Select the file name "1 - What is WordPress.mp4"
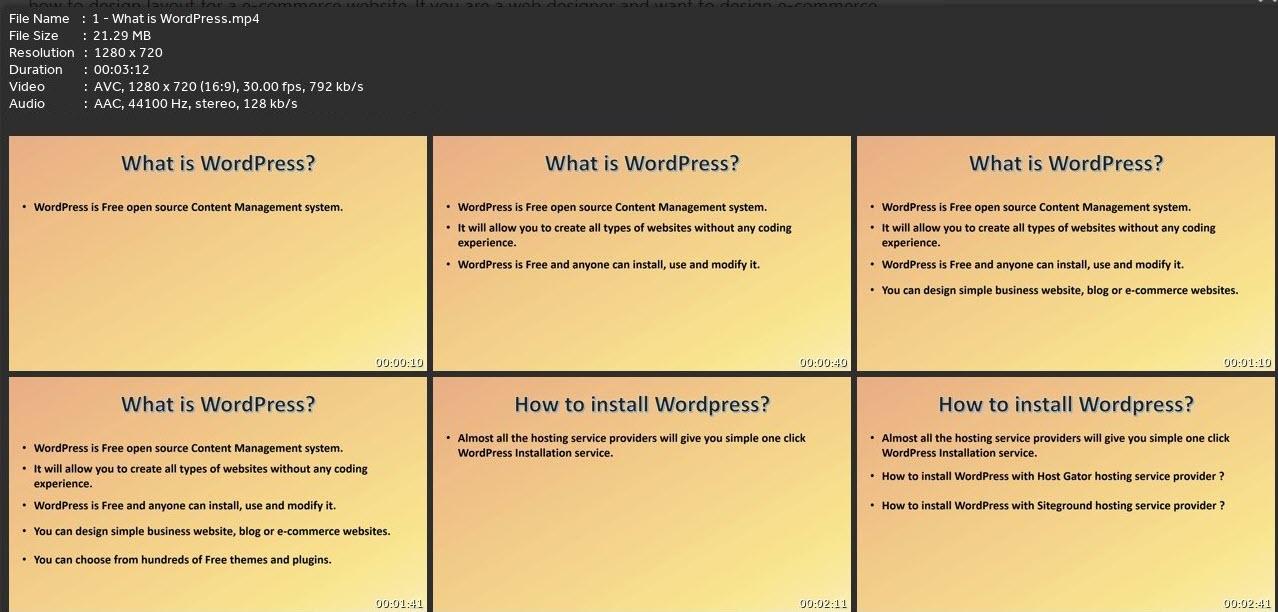This screenshot has height=612, width=1278. point(177,18)
